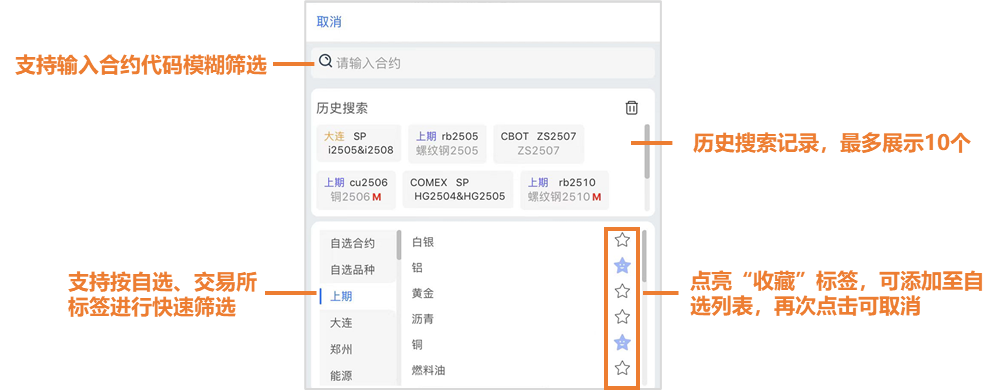Toggle the star for 黄金

point(622,291)
